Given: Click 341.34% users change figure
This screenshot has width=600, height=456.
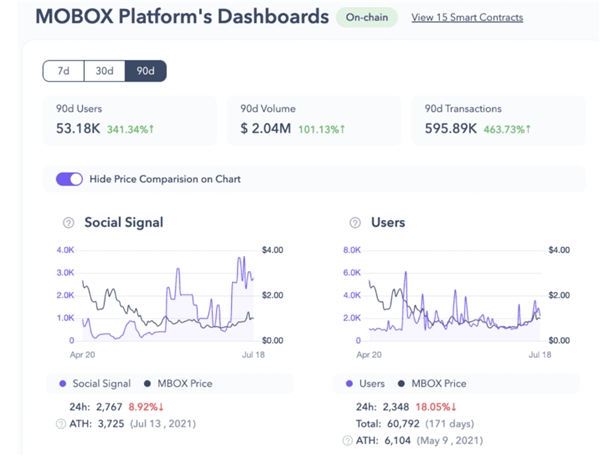Looking at the screenshot, I should point(130,129).
